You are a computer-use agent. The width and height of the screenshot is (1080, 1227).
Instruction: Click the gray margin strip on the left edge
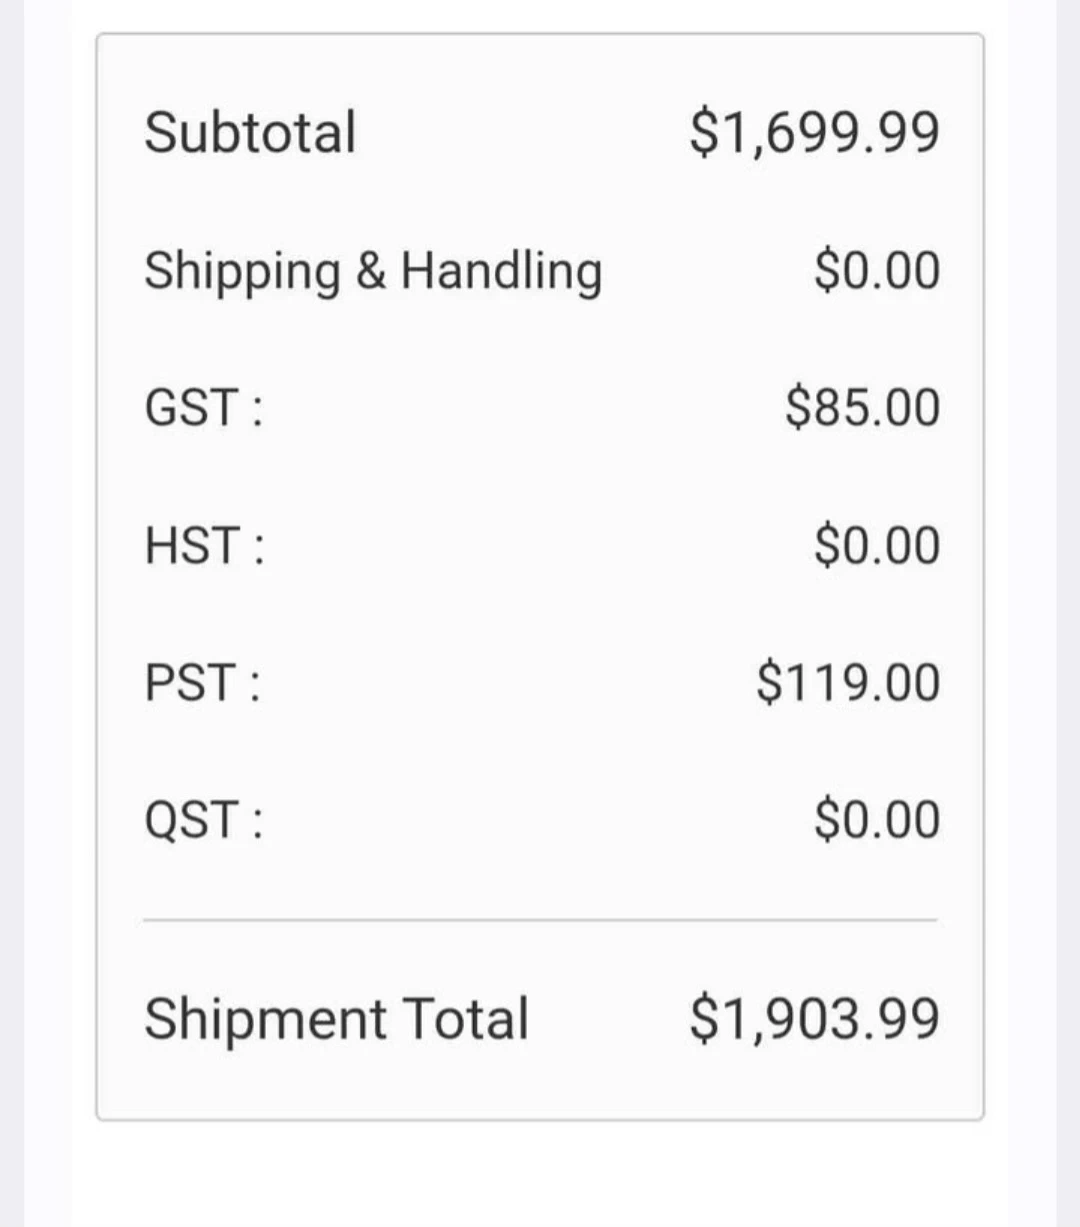pyautogui.click(x=11, y=600)
